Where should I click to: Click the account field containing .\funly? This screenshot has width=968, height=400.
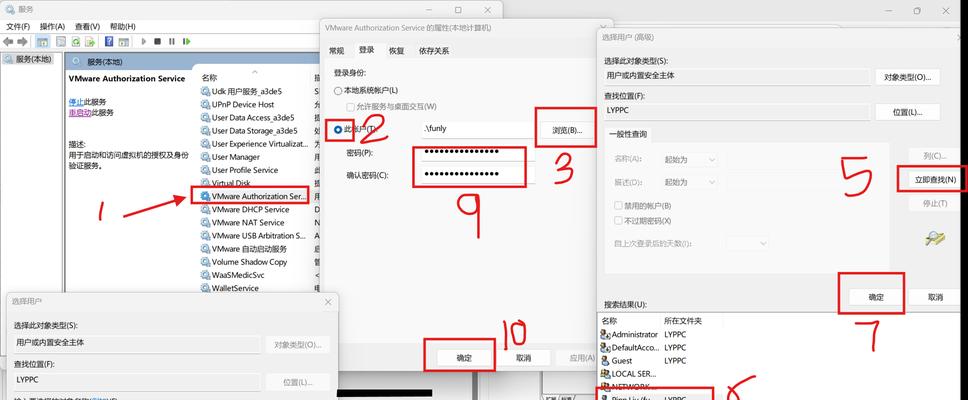(477, 130)
